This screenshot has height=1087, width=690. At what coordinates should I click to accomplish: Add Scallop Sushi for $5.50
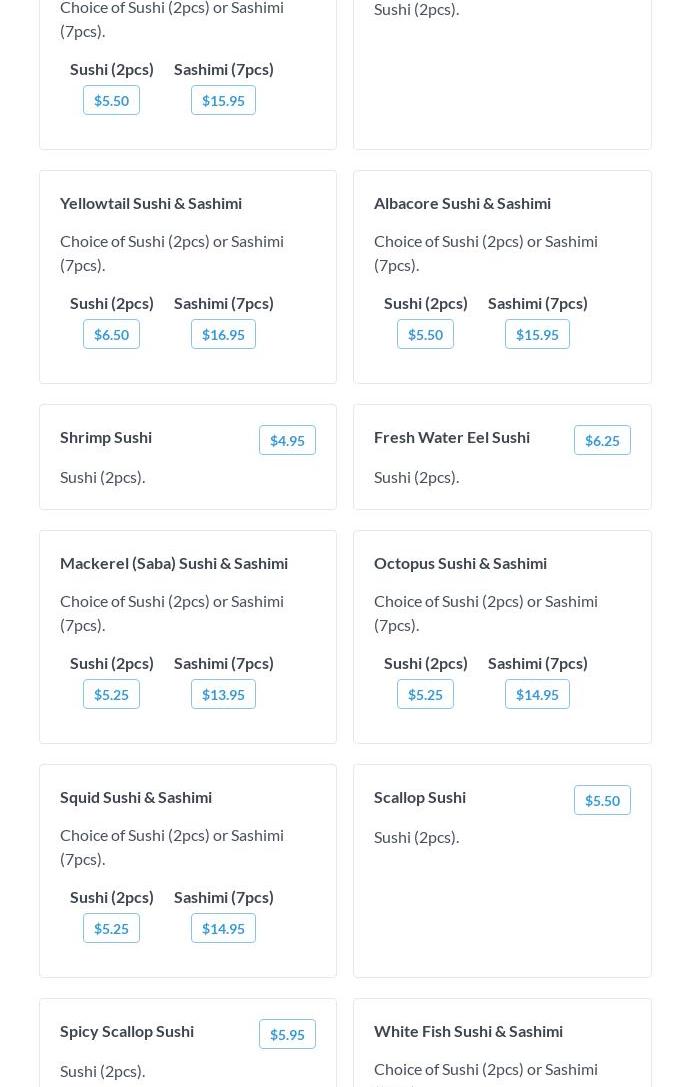(x=602, y=800)
